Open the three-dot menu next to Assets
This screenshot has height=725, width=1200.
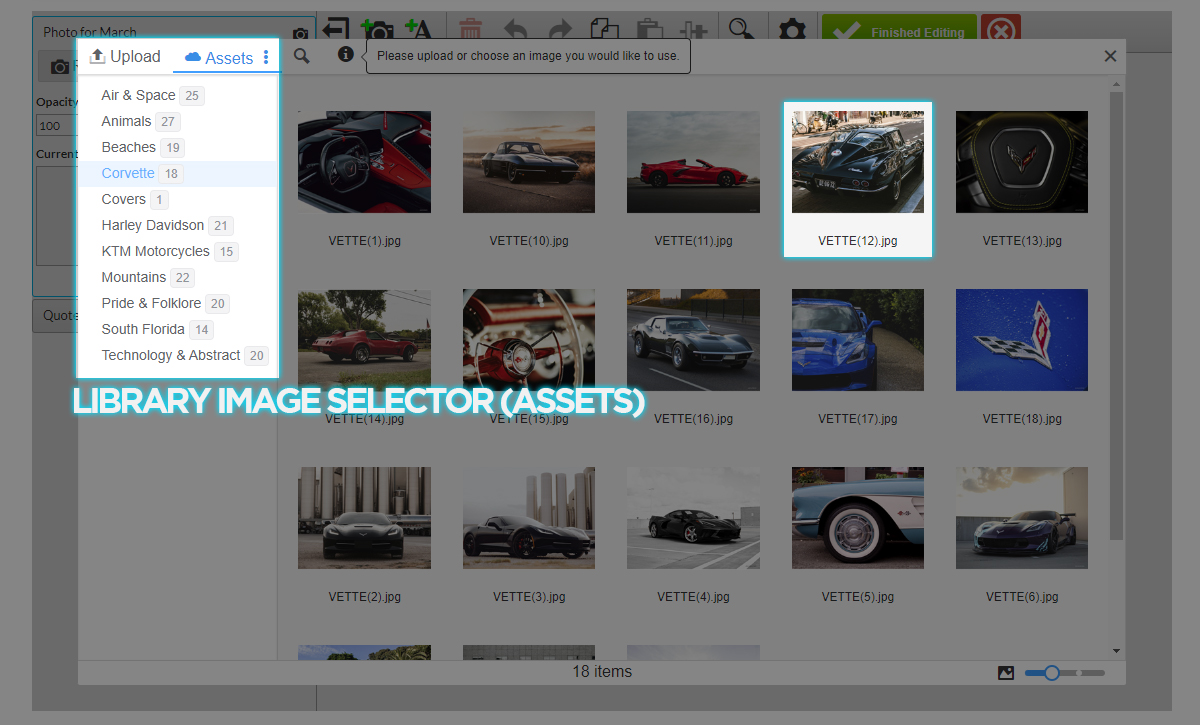266,57
